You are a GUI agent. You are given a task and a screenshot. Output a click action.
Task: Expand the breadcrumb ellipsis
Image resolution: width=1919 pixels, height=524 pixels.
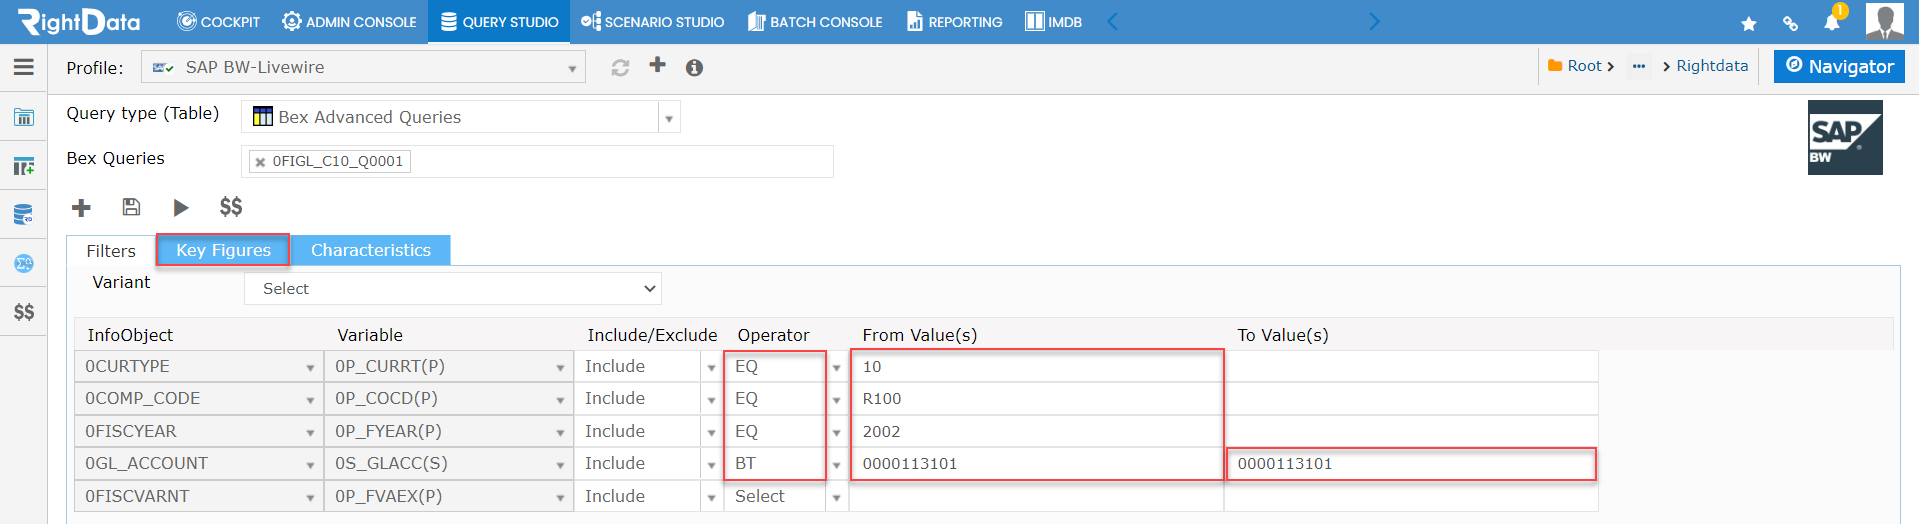(x=1638, y=66)
